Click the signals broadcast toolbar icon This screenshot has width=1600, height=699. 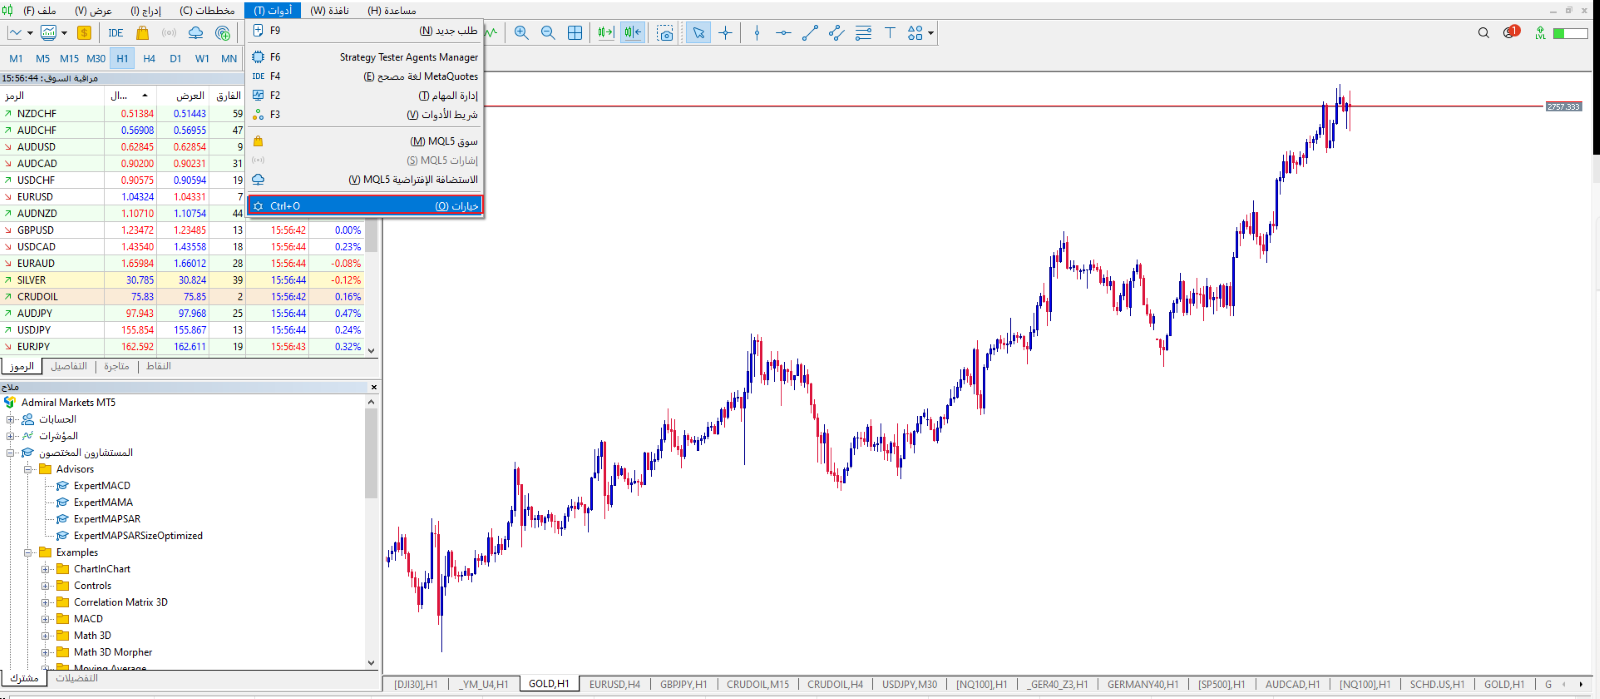click(x=169, y=33)
